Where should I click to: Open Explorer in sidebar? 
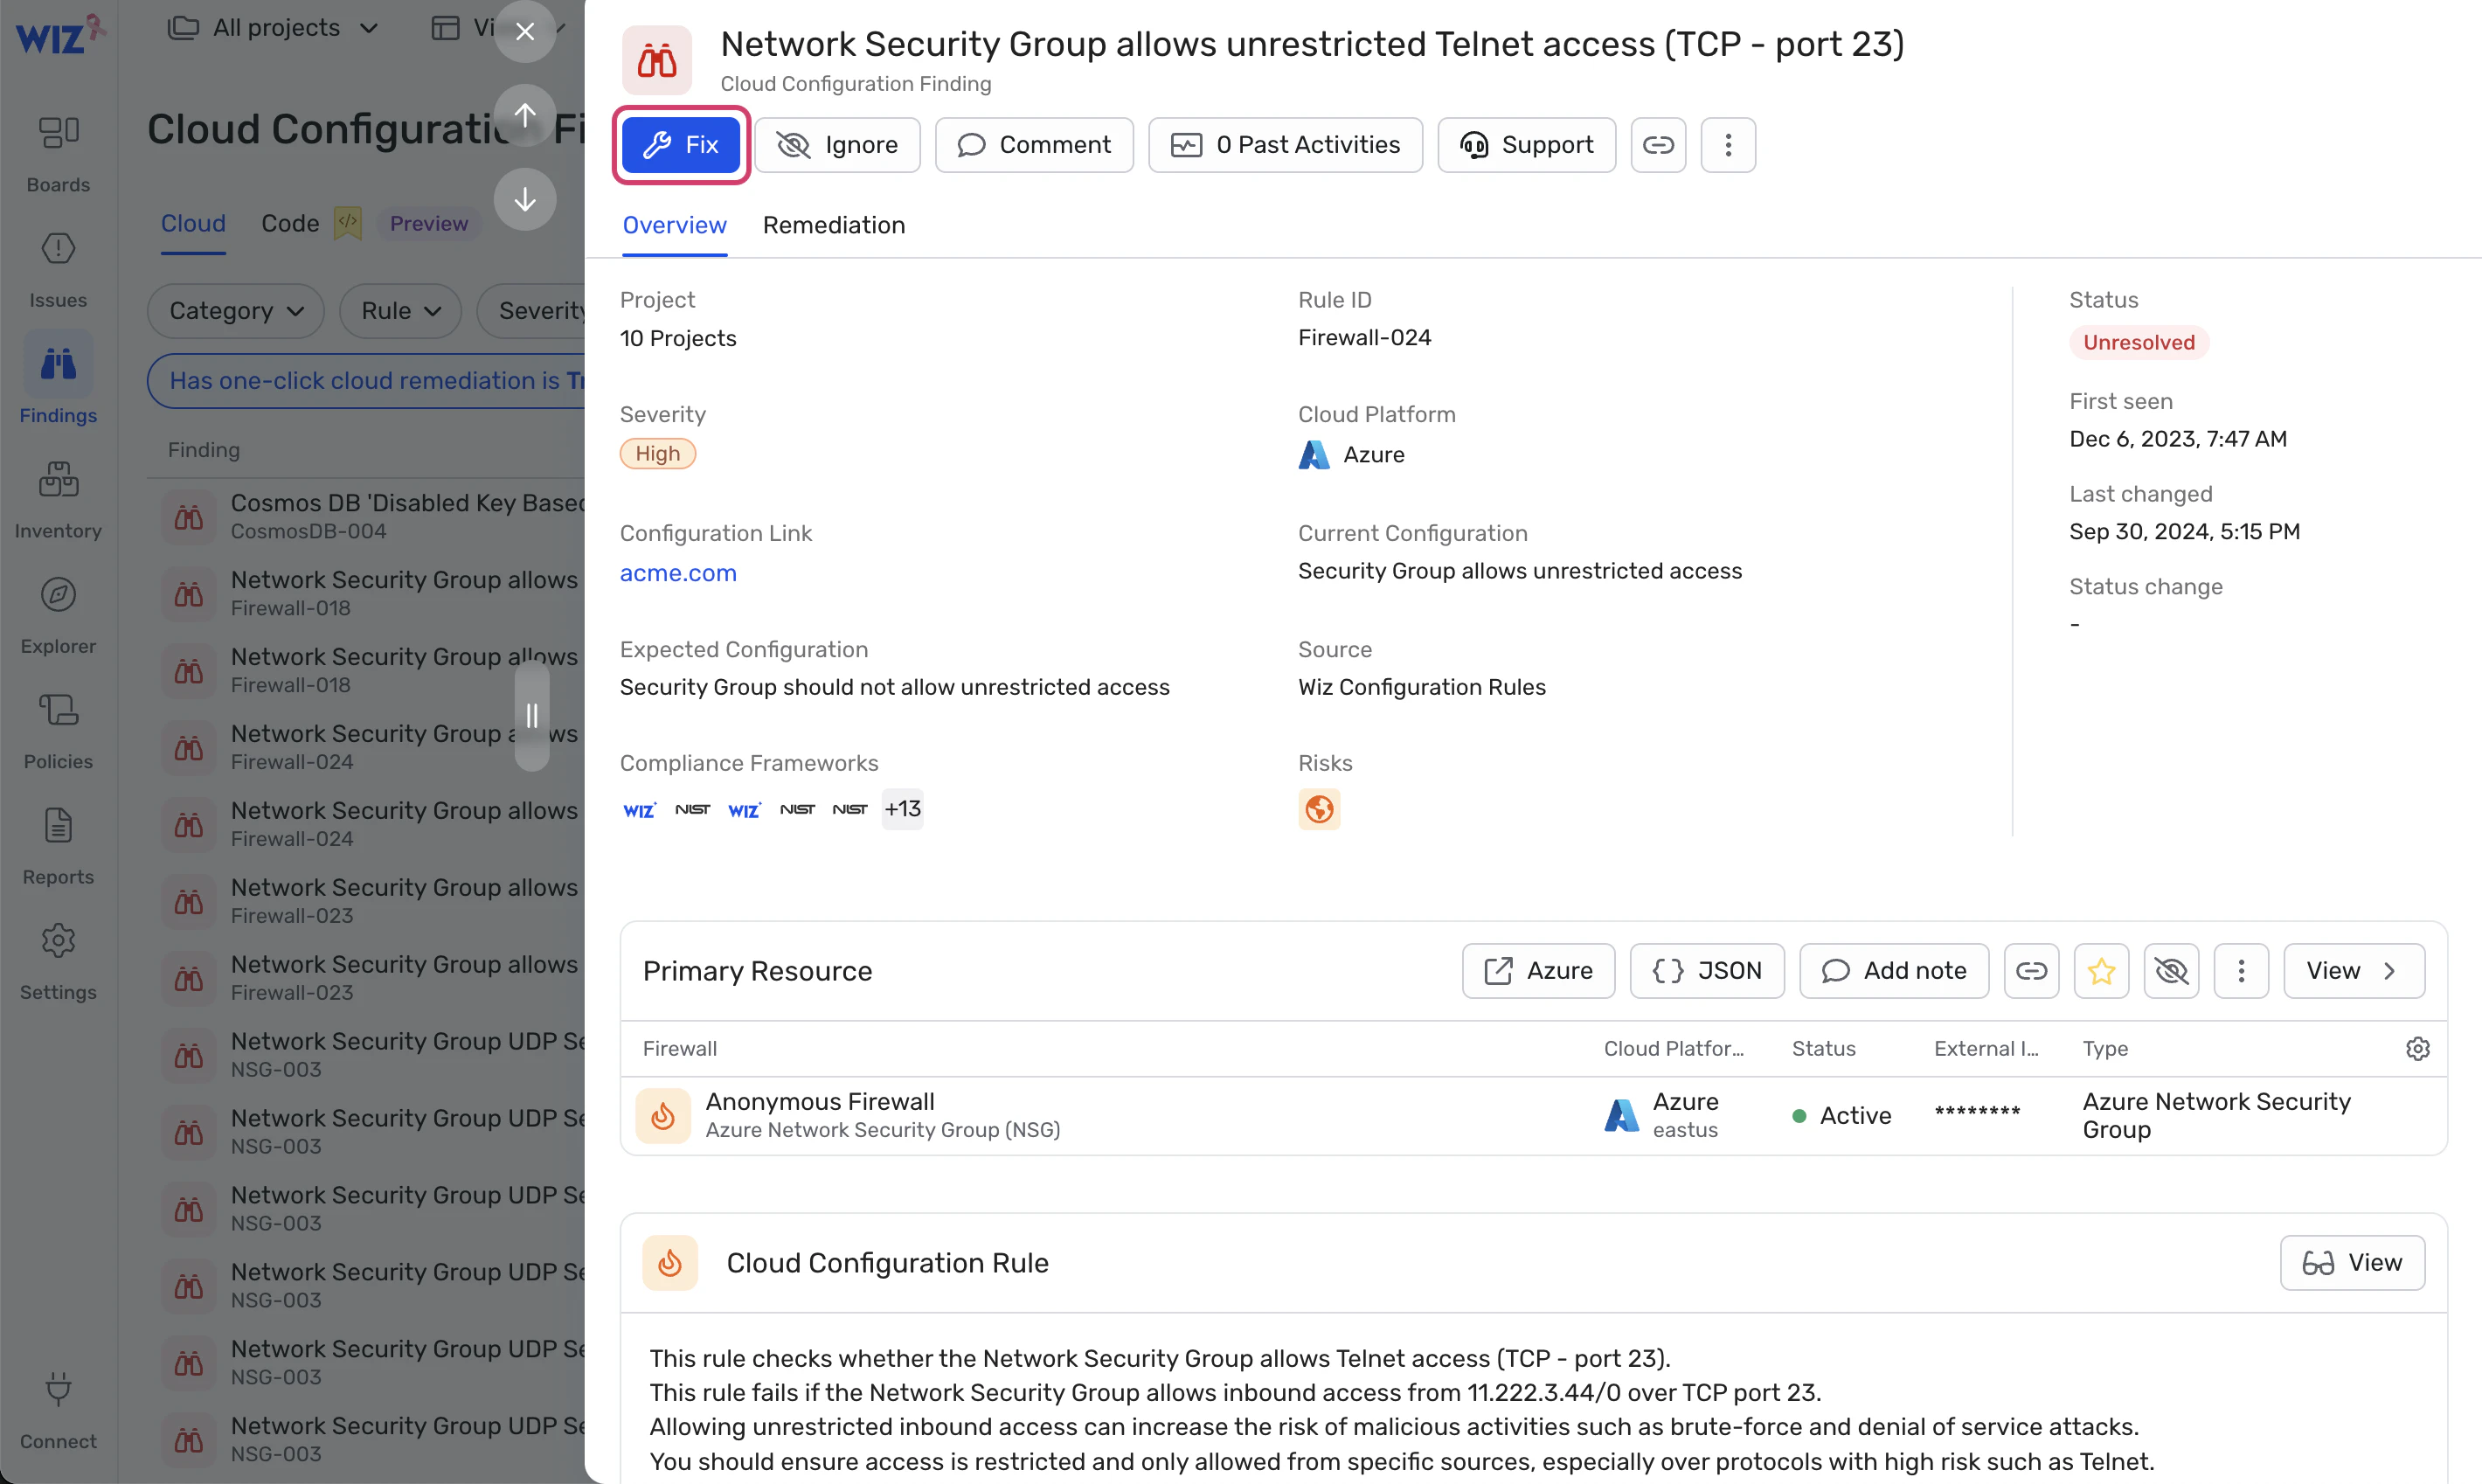[58, 616]
